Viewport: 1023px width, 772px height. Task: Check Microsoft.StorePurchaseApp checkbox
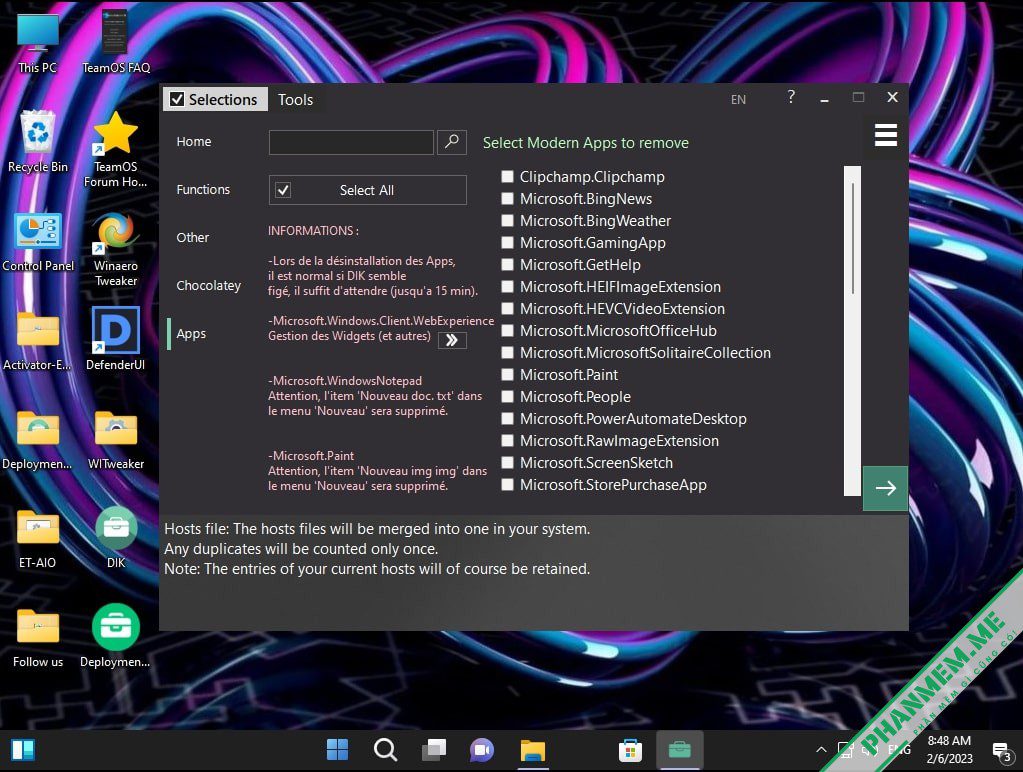[x=507, y=484]
